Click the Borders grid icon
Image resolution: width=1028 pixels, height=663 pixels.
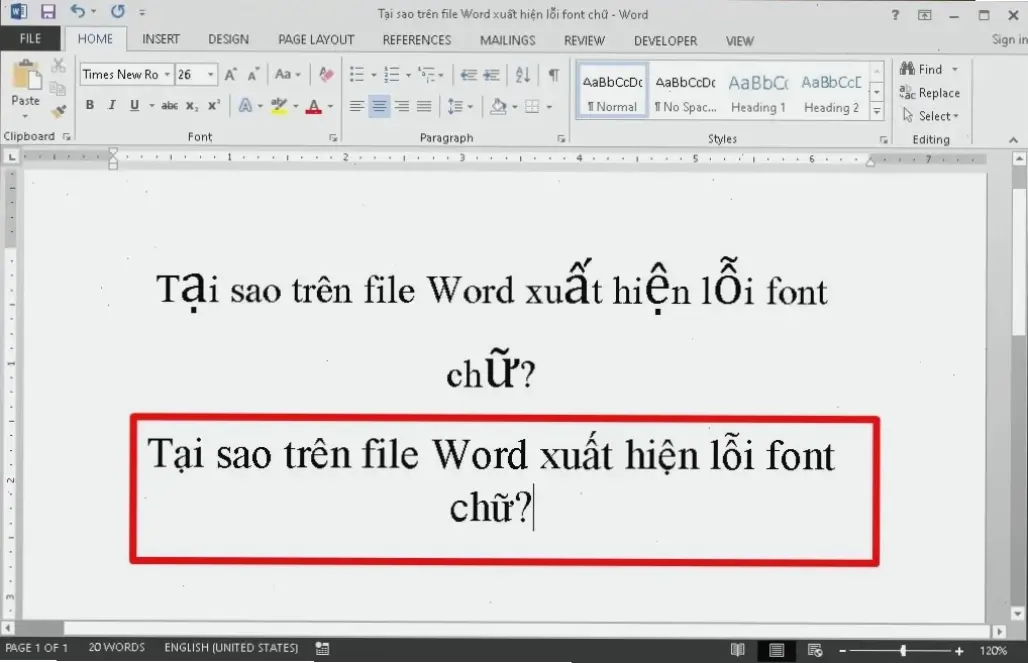pyautogui.click(x=532, y=106)
